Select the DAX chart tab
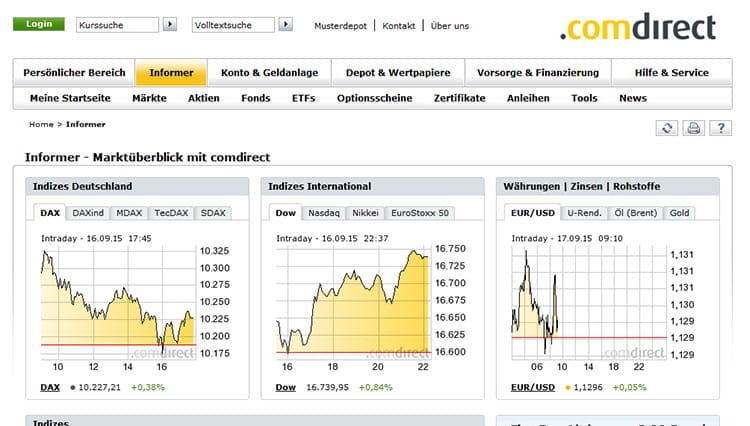 tap(50, 213)
